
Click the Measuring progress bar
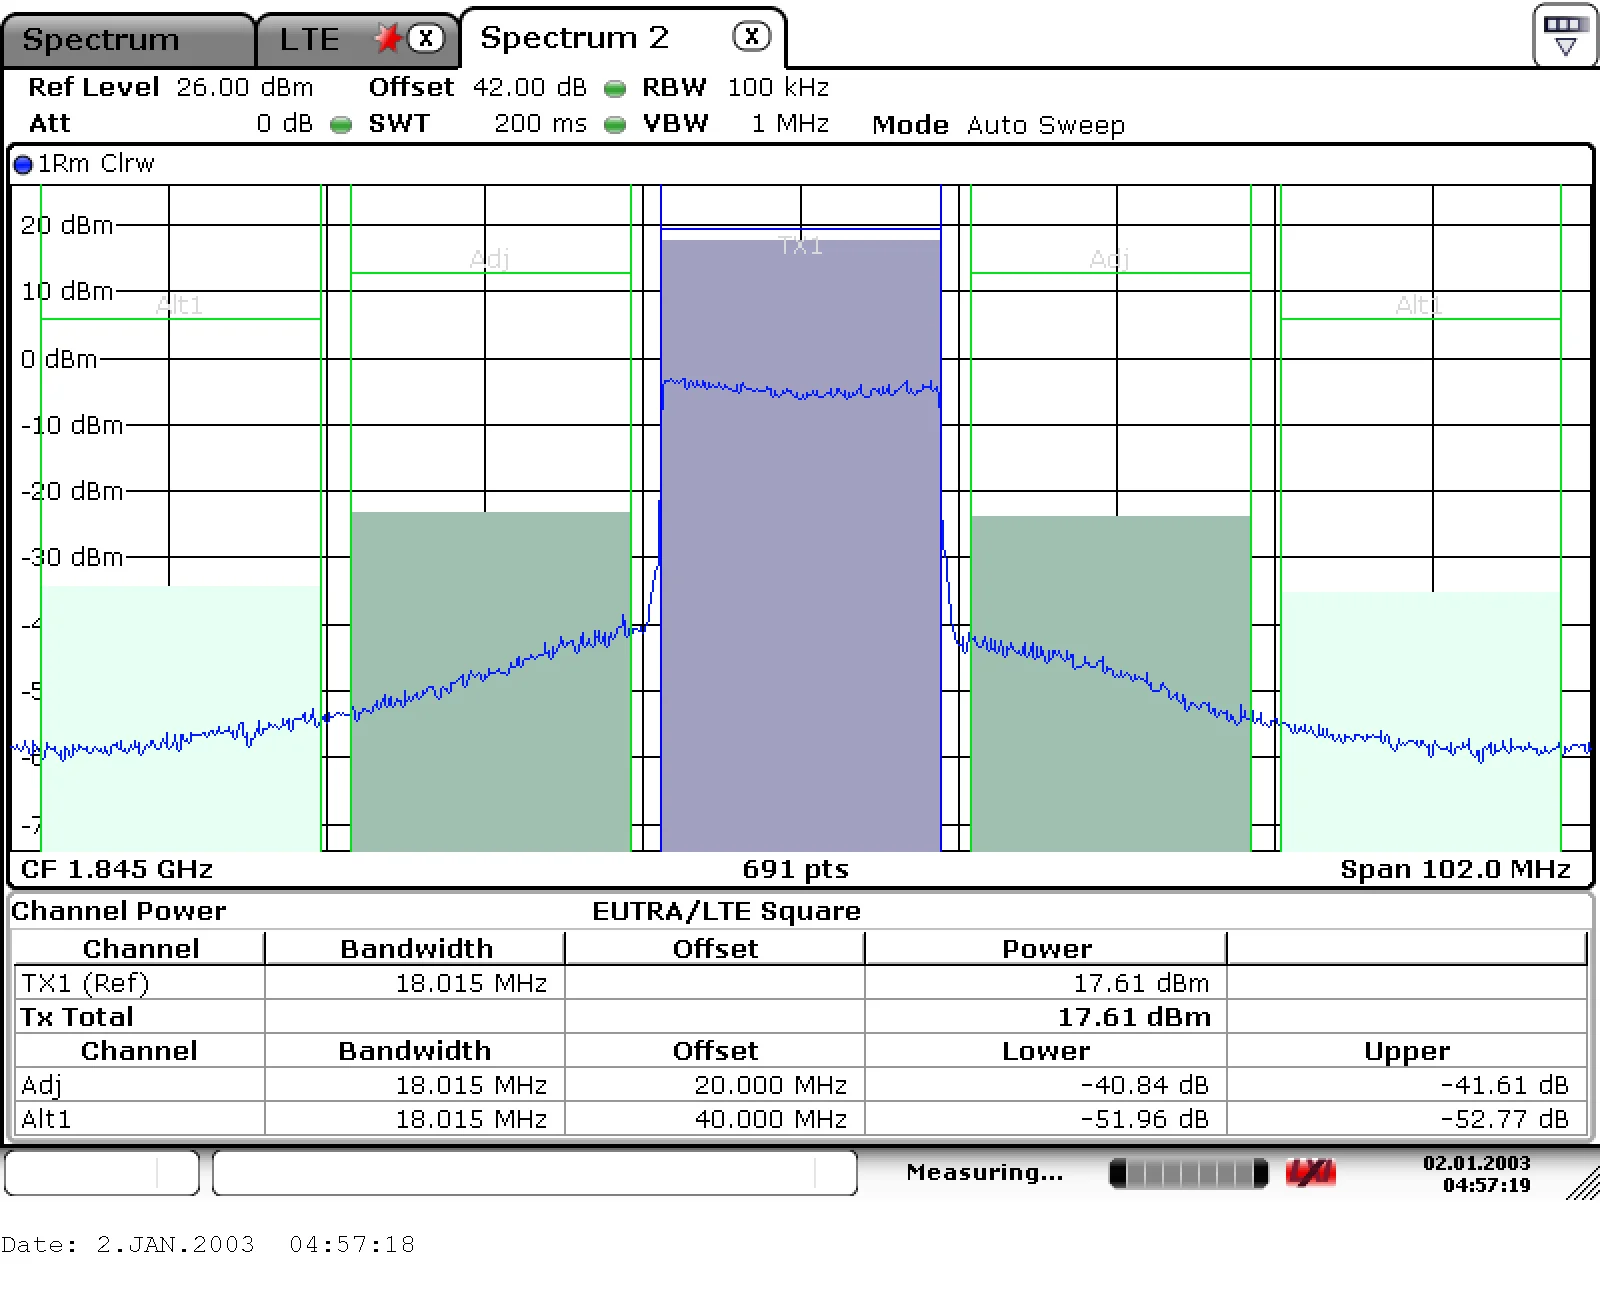coord(1189,1173)
